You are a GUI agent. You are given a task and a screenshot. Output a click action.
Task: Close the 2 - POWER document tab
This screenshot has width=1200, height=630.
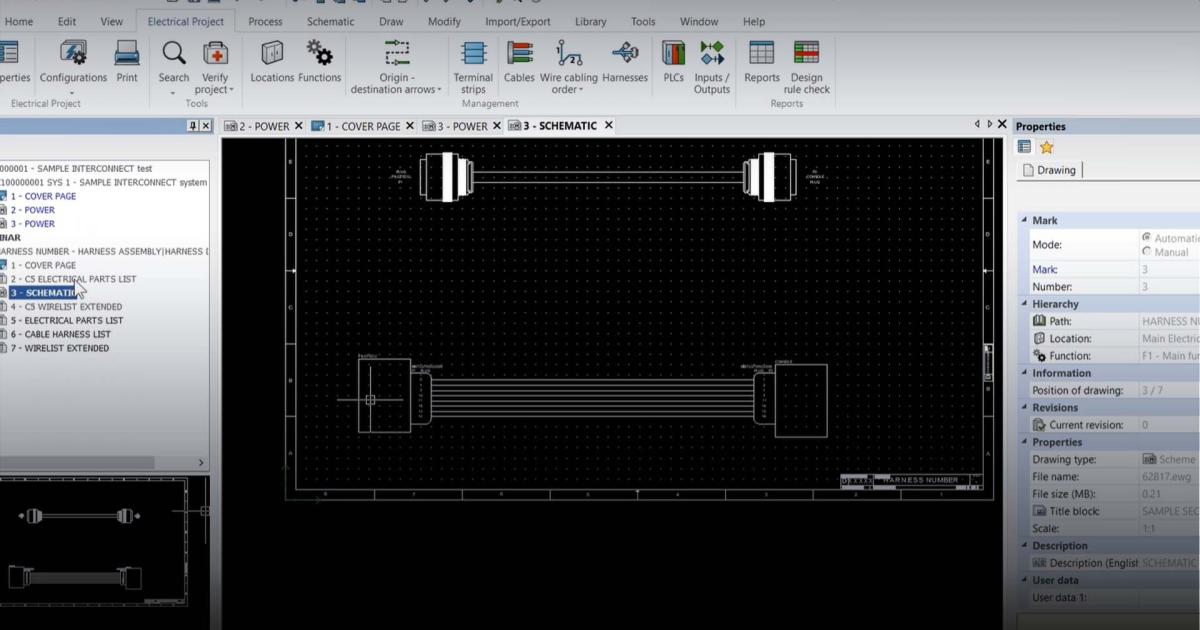[298, 126]
